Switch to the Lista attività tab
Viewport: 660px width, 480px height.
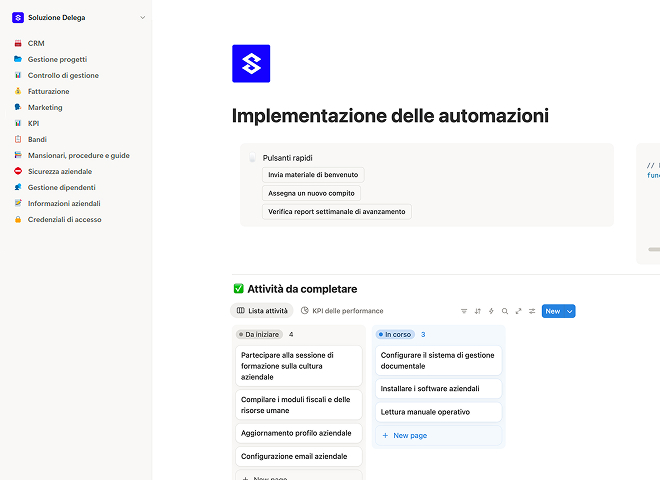(x=262, y=311)
